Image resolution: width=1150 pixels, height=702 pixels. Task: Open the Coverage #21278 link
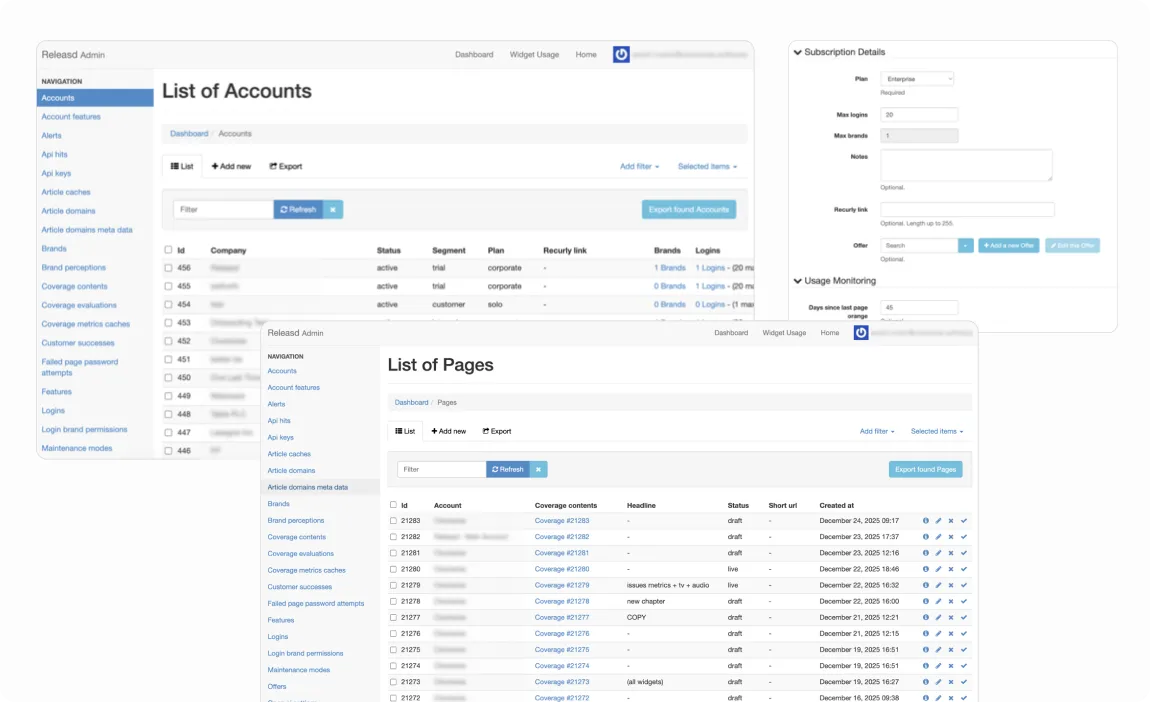(x=561, y=601)
